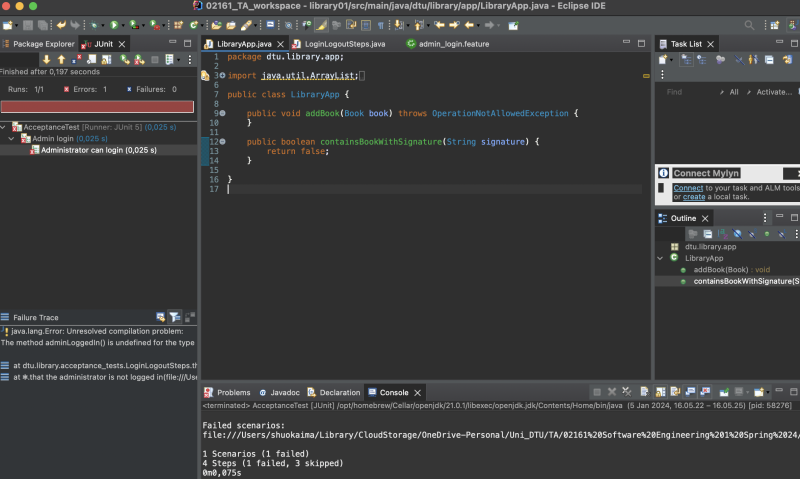
Task: Collapse the AcceptanceTest tree node
Action: pos(4,127)
